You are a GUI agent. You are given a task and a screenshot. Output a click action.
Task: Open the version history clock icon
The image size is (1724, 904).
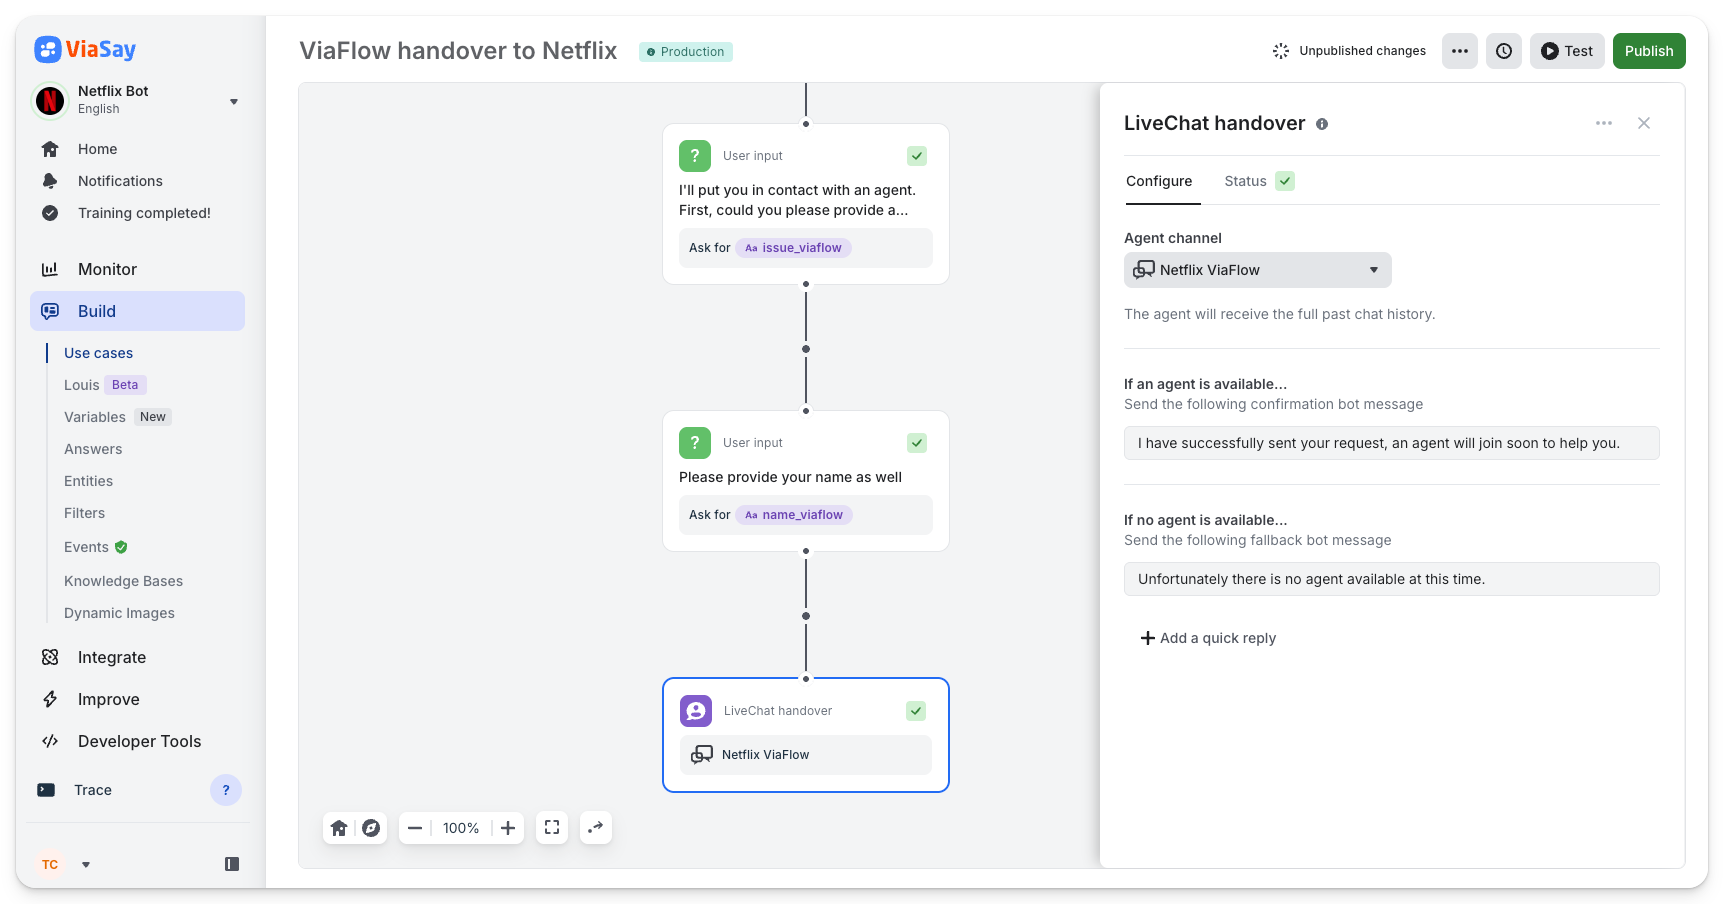tap(1504, 51)
